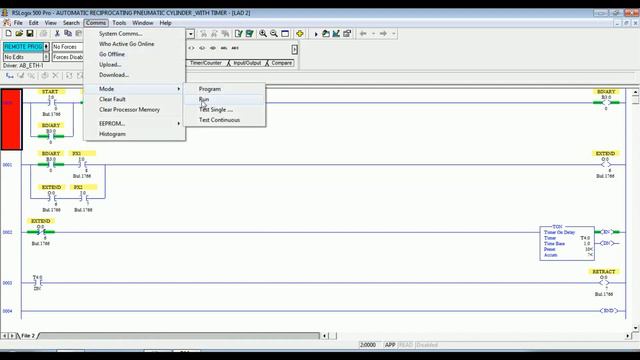The image size is (640, 360).
Task: Open a project with the folder icon
Action: [x=19, y=33]
